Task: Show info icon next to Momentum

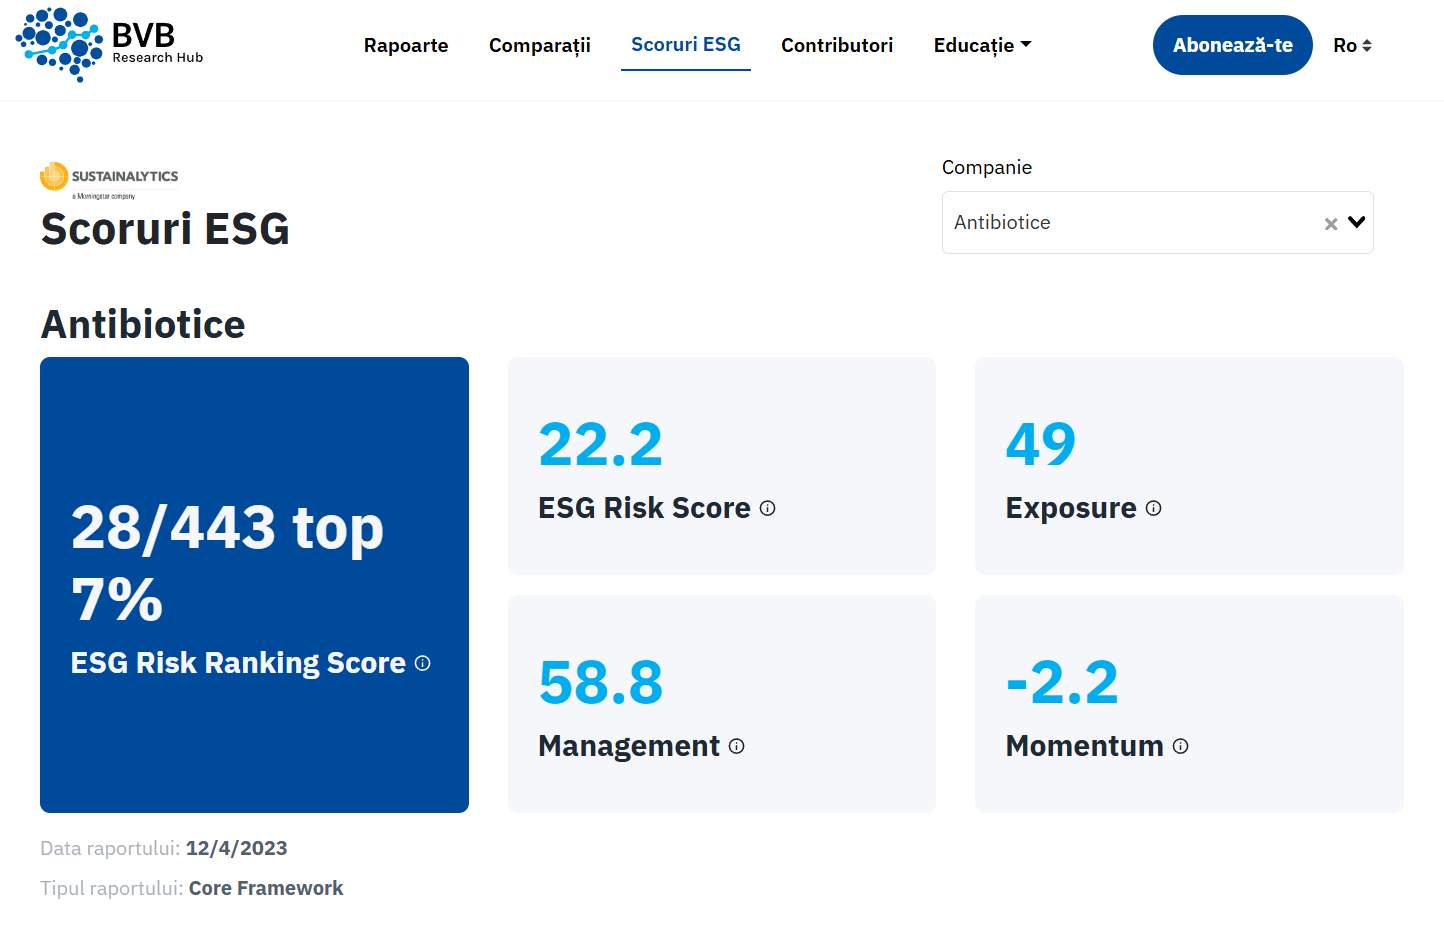Action: coord(1180,746)
